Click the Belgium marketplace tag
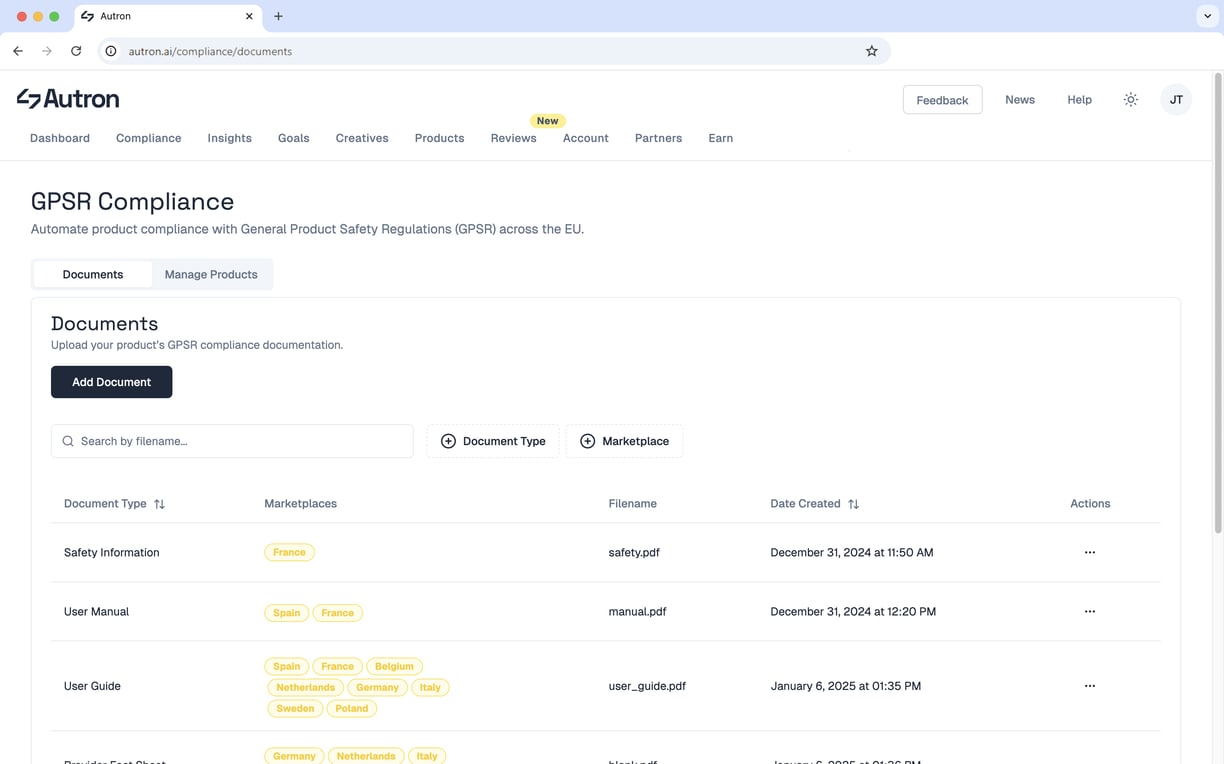 coord(394,666)
